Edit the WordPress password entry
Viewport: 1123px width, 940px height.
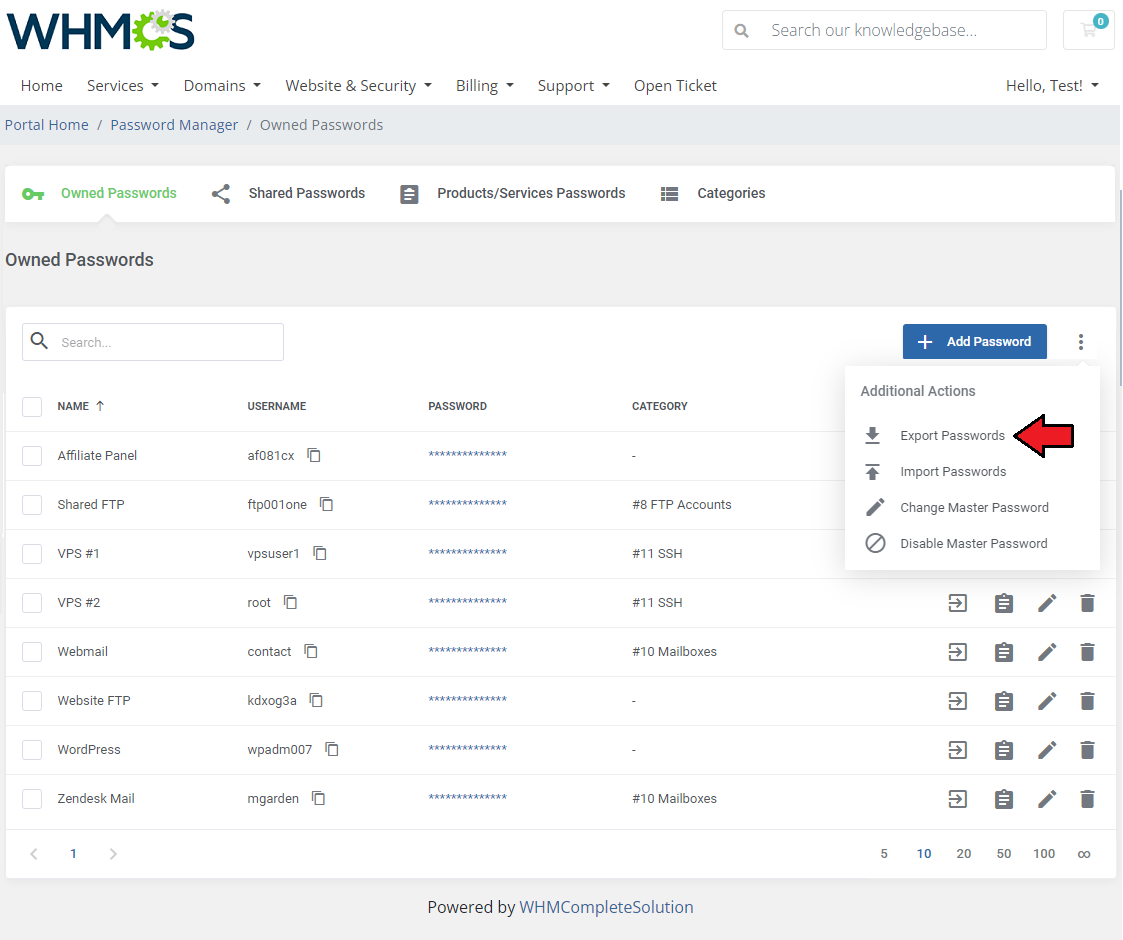[1047, 750]
